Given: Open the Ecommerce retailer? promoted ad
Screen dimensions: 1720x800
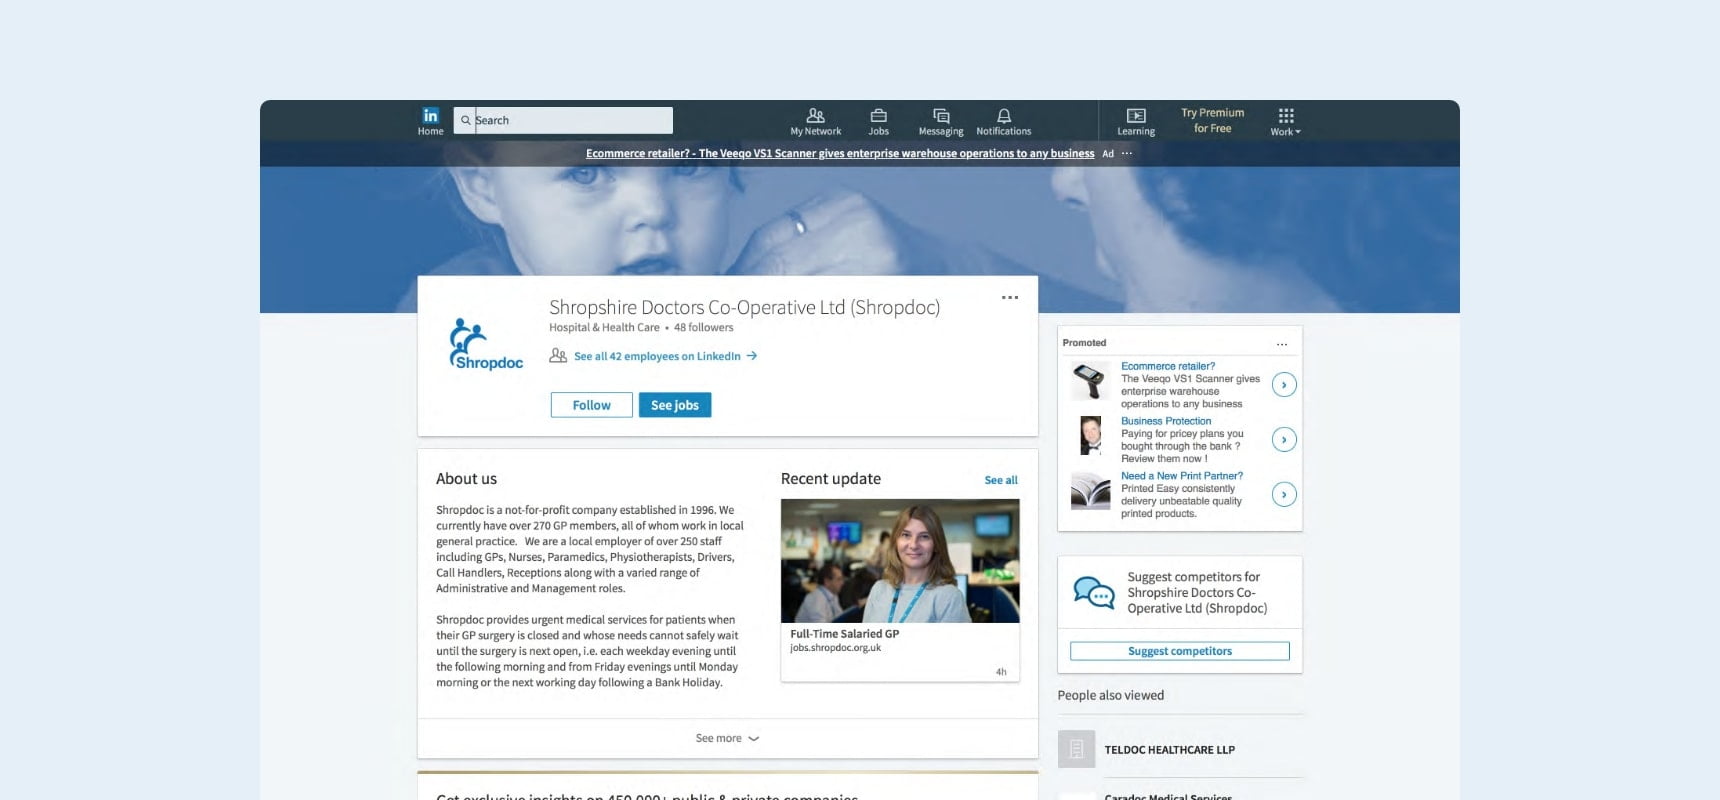Looking at the screenshot, I should [x=1168, y=366].
